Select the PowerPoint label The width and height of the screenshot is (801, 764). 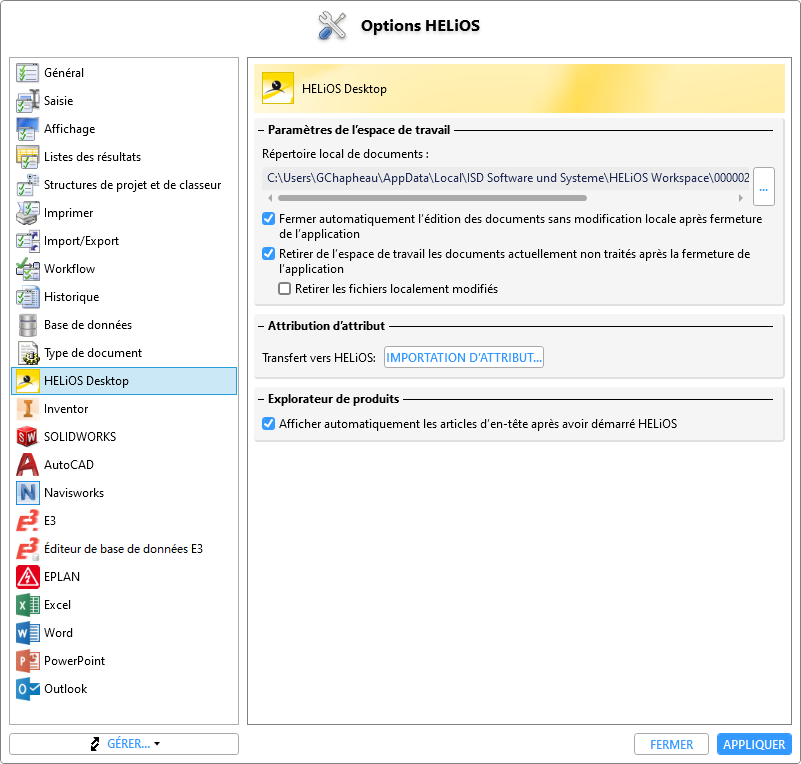[75, 661]
